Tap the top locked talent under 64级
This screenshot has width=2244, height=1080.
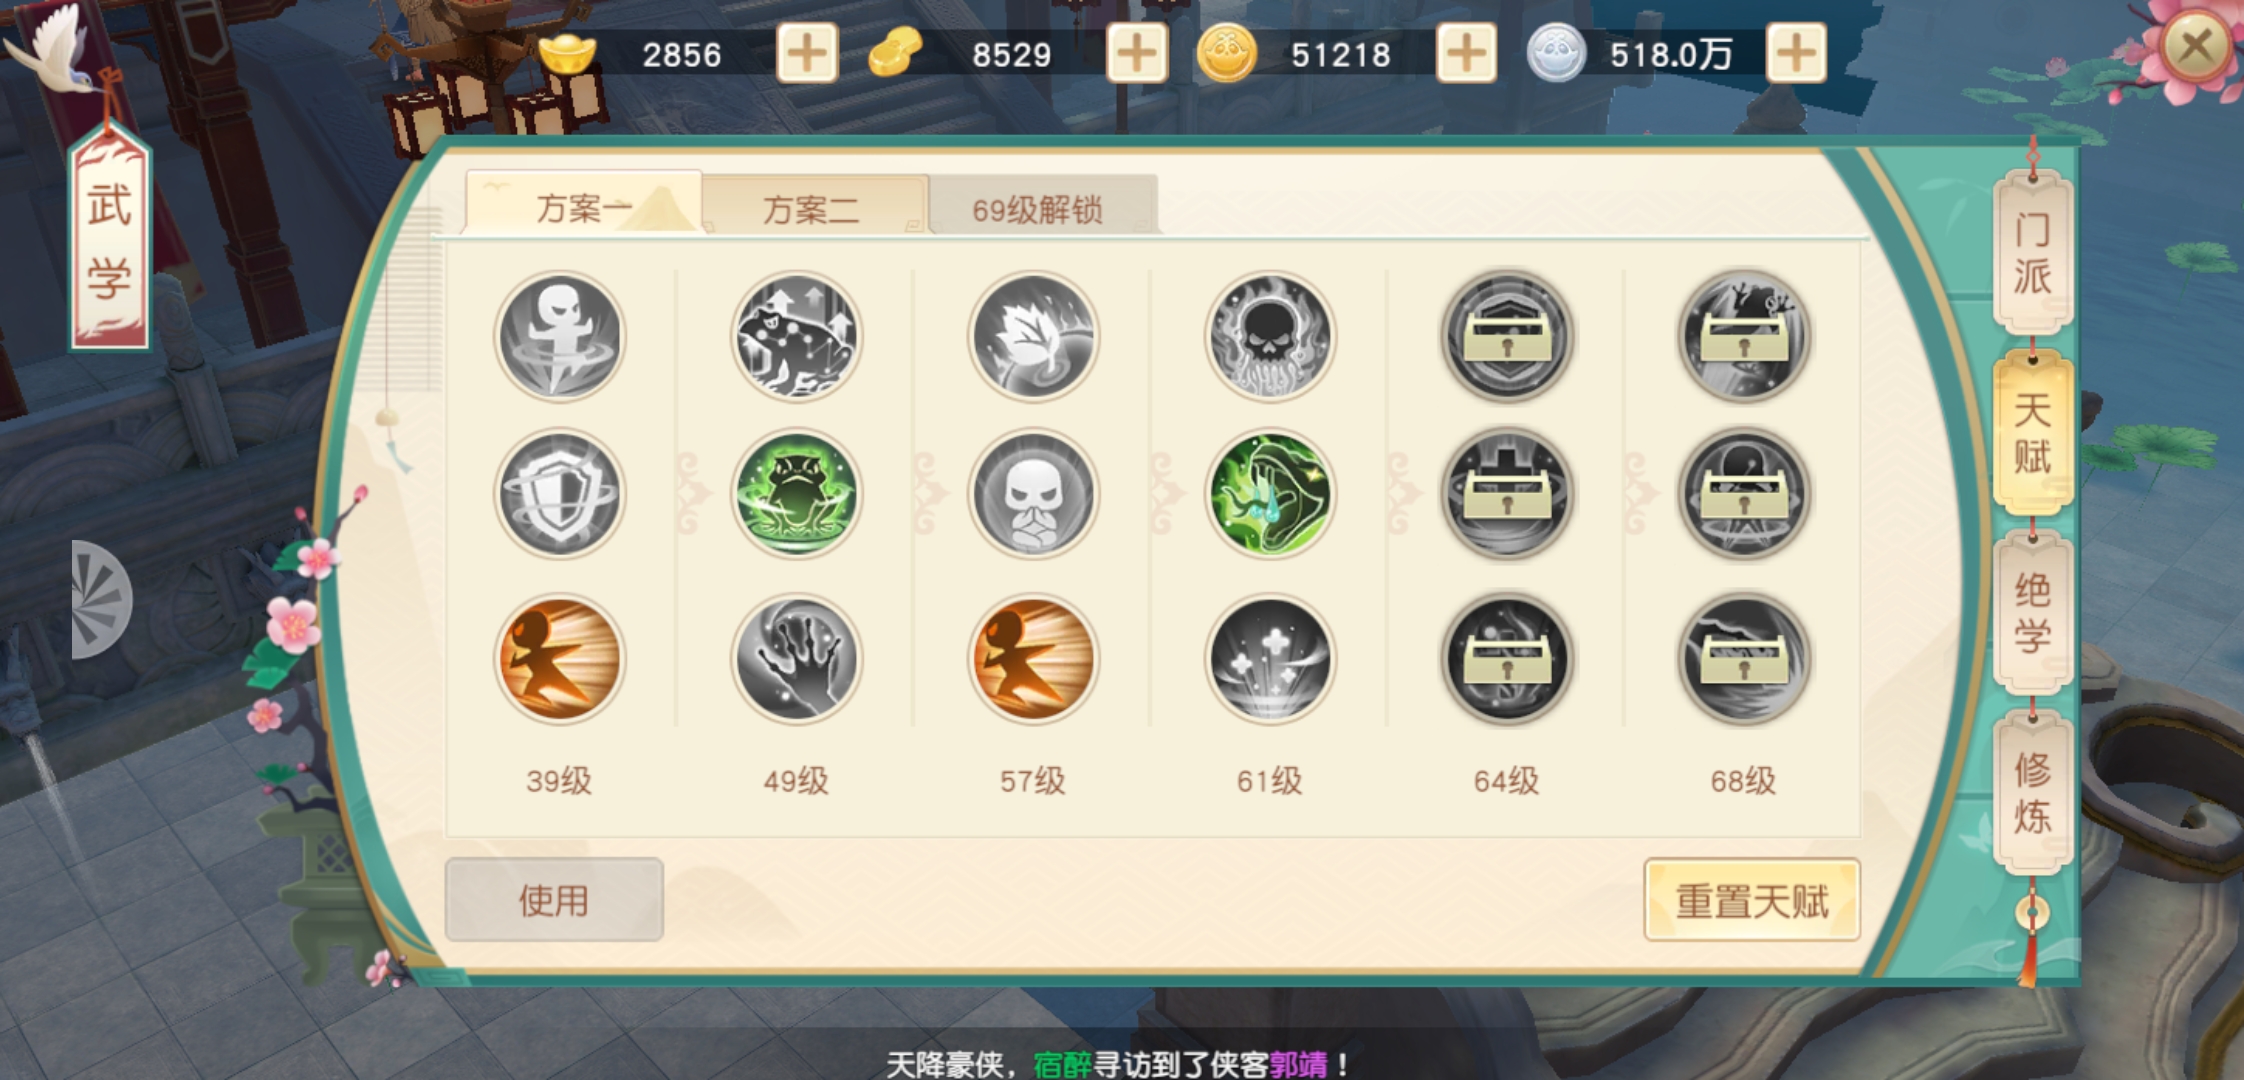pyautogui.click(x=1507, y=336)
